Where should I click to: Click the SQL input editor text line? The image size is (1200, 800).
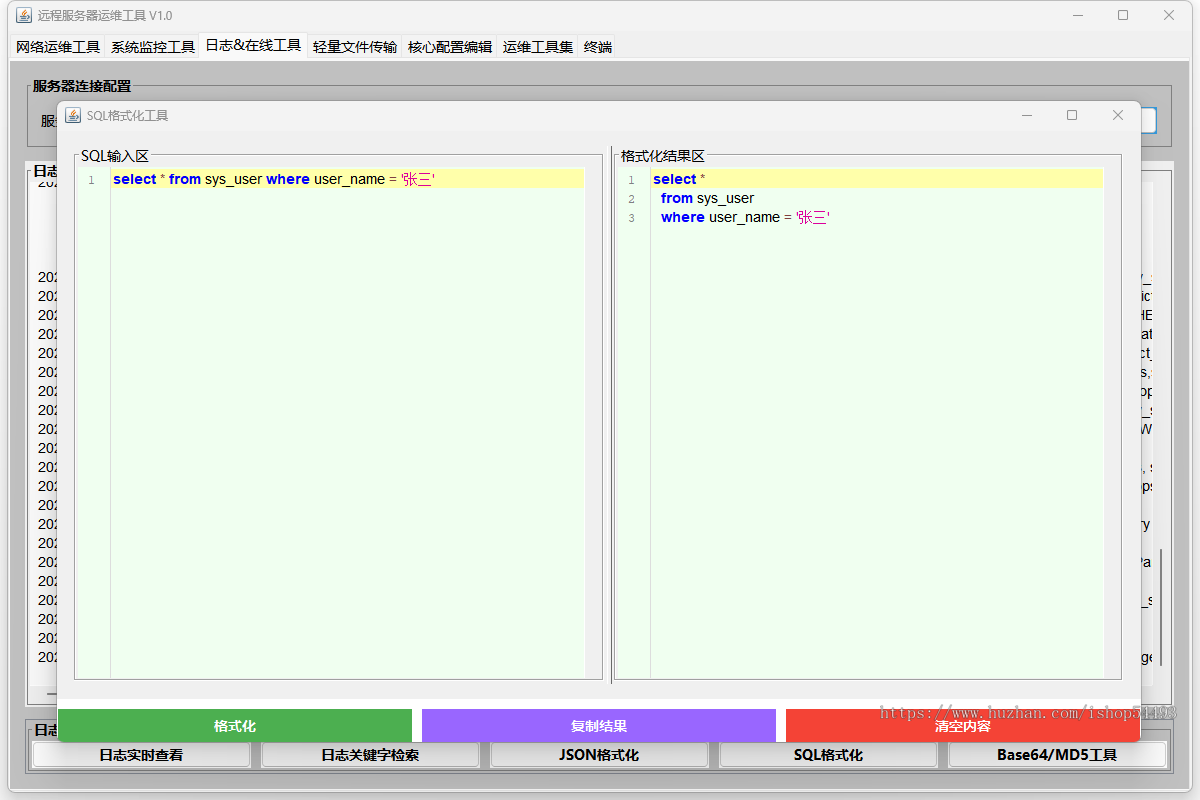tap(347, 179)
